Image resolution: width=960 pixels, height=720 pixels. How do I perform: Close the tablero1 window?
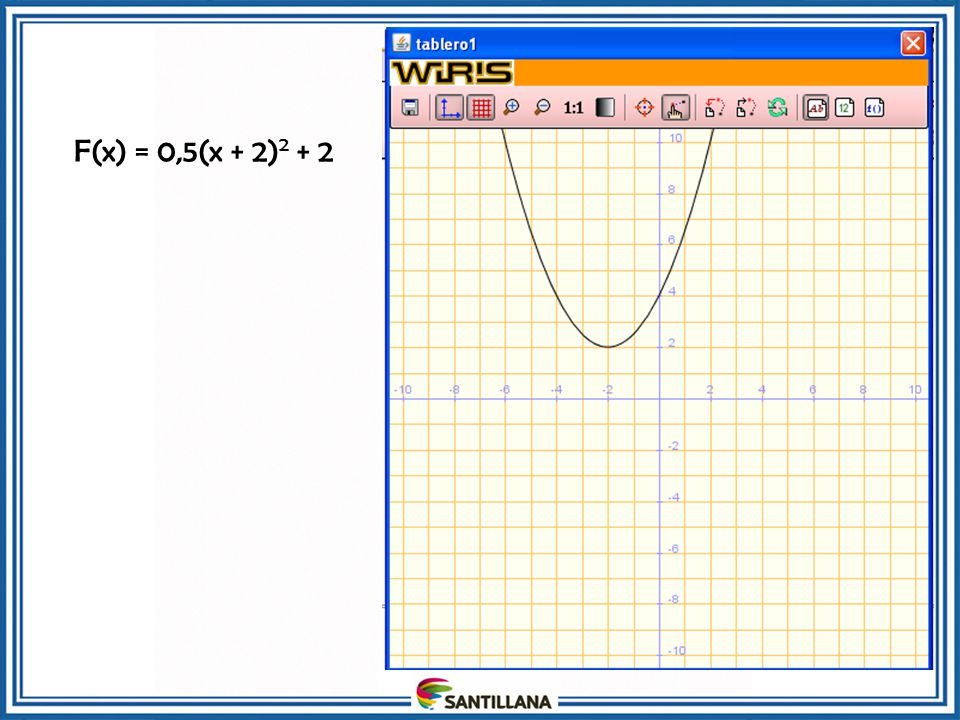tap(913, 43)
